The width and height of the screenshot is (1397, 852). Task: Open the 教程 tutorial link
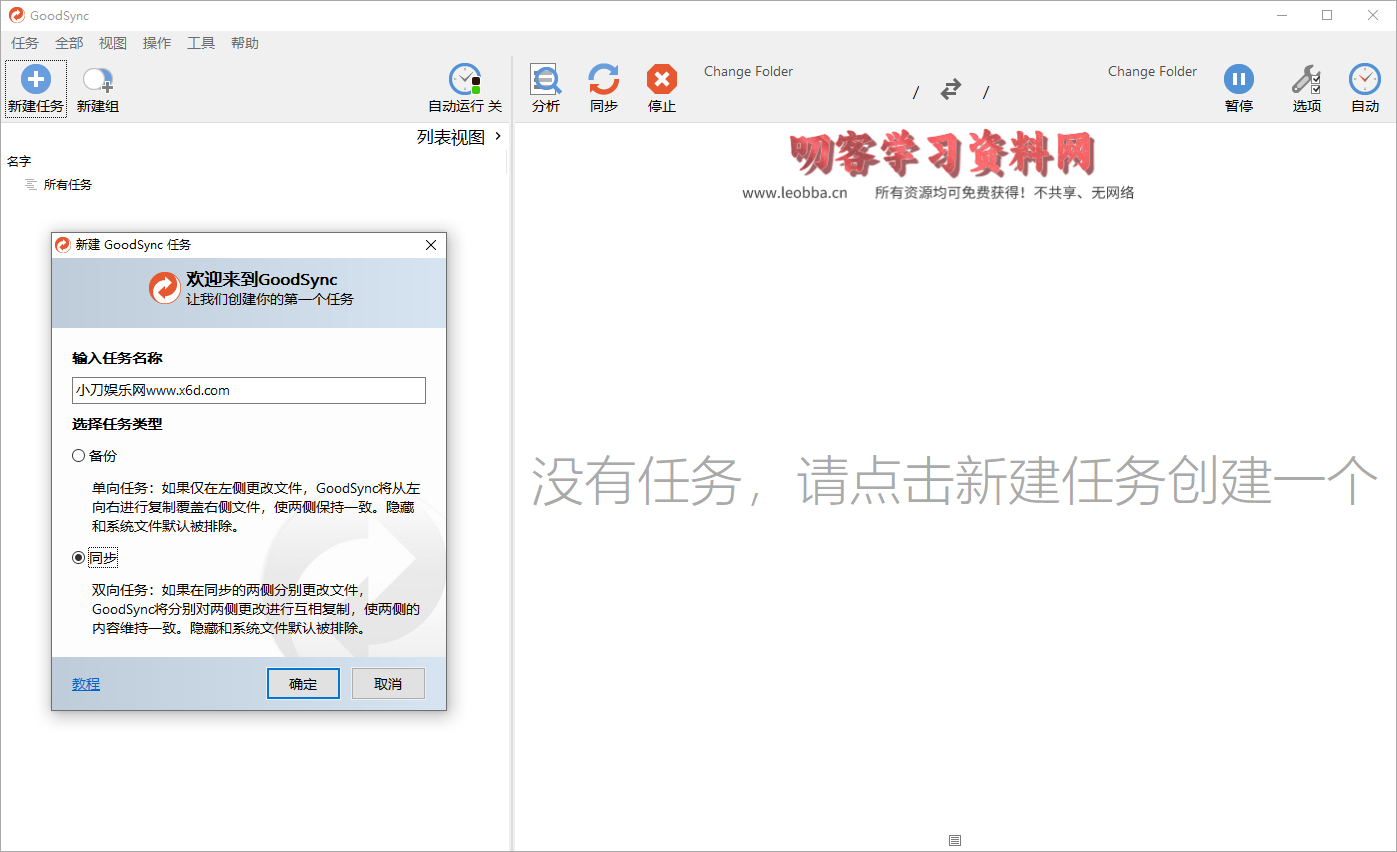point(86,684)
